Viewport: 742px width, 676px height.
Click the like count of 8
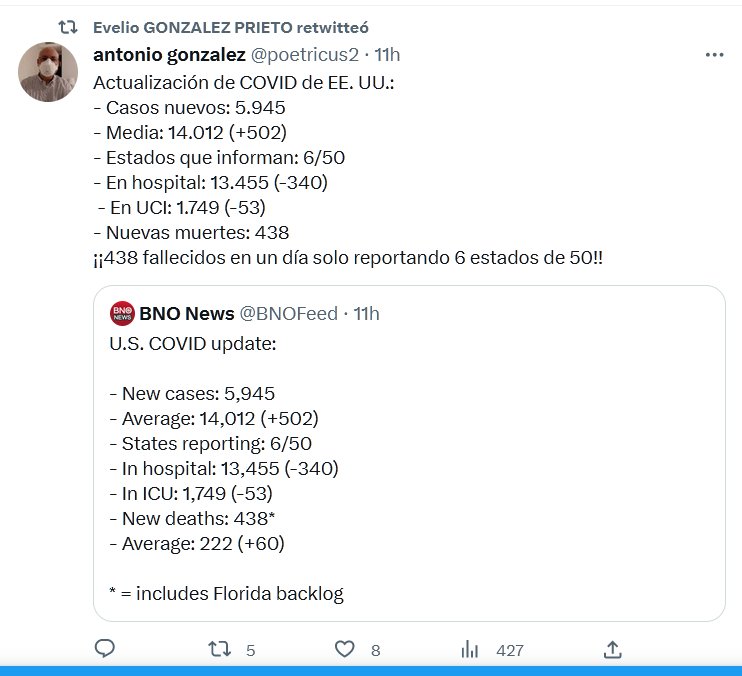(375, 650)
